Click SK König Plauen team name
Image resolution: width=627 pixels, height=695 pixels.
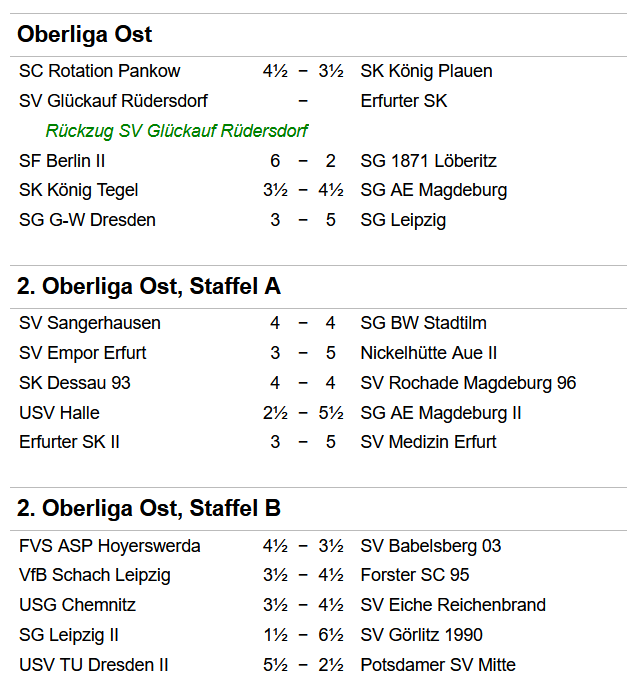point(426,71)
